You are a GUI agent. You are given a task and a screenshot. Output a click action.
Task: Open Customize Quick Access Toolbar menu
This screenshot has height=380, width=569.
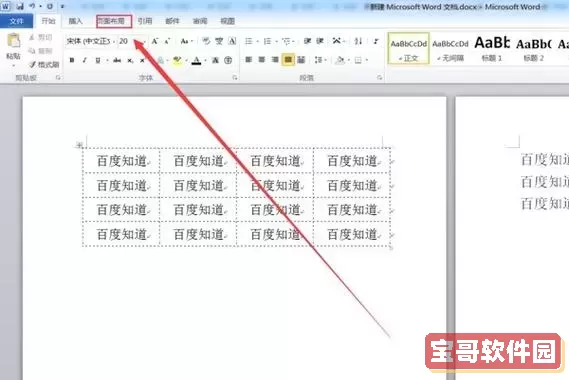coord(62,6)
